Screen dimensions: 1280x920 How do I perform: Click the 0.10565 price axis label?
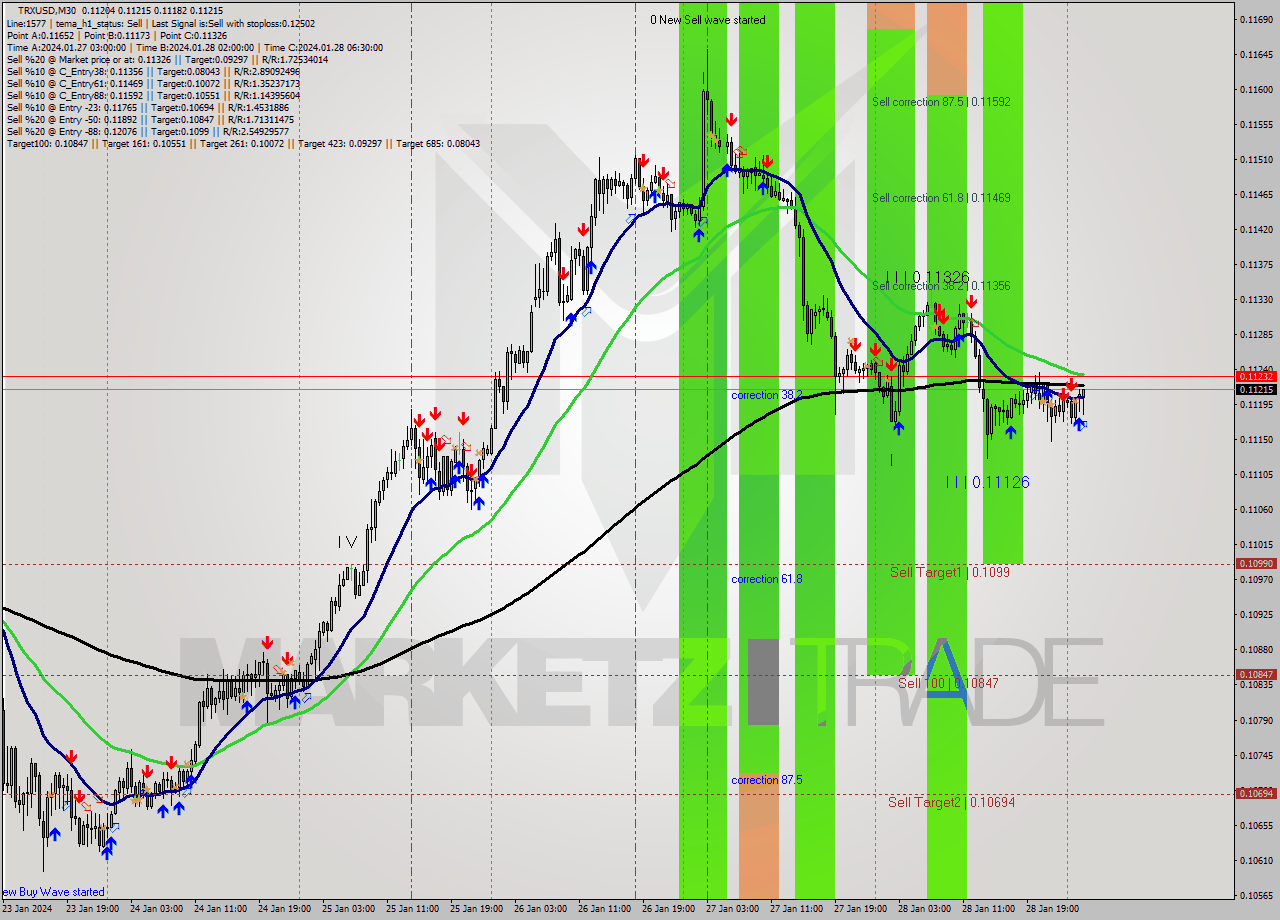1255,895
